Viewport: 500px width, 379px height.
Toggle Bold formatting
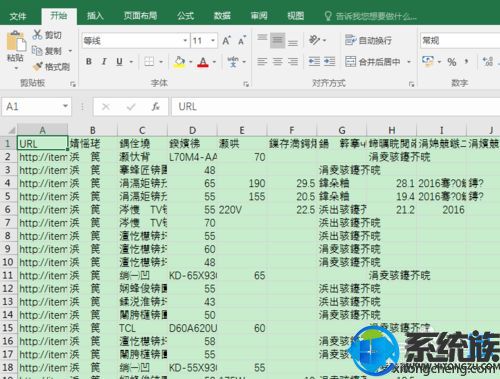click(89, 61)
